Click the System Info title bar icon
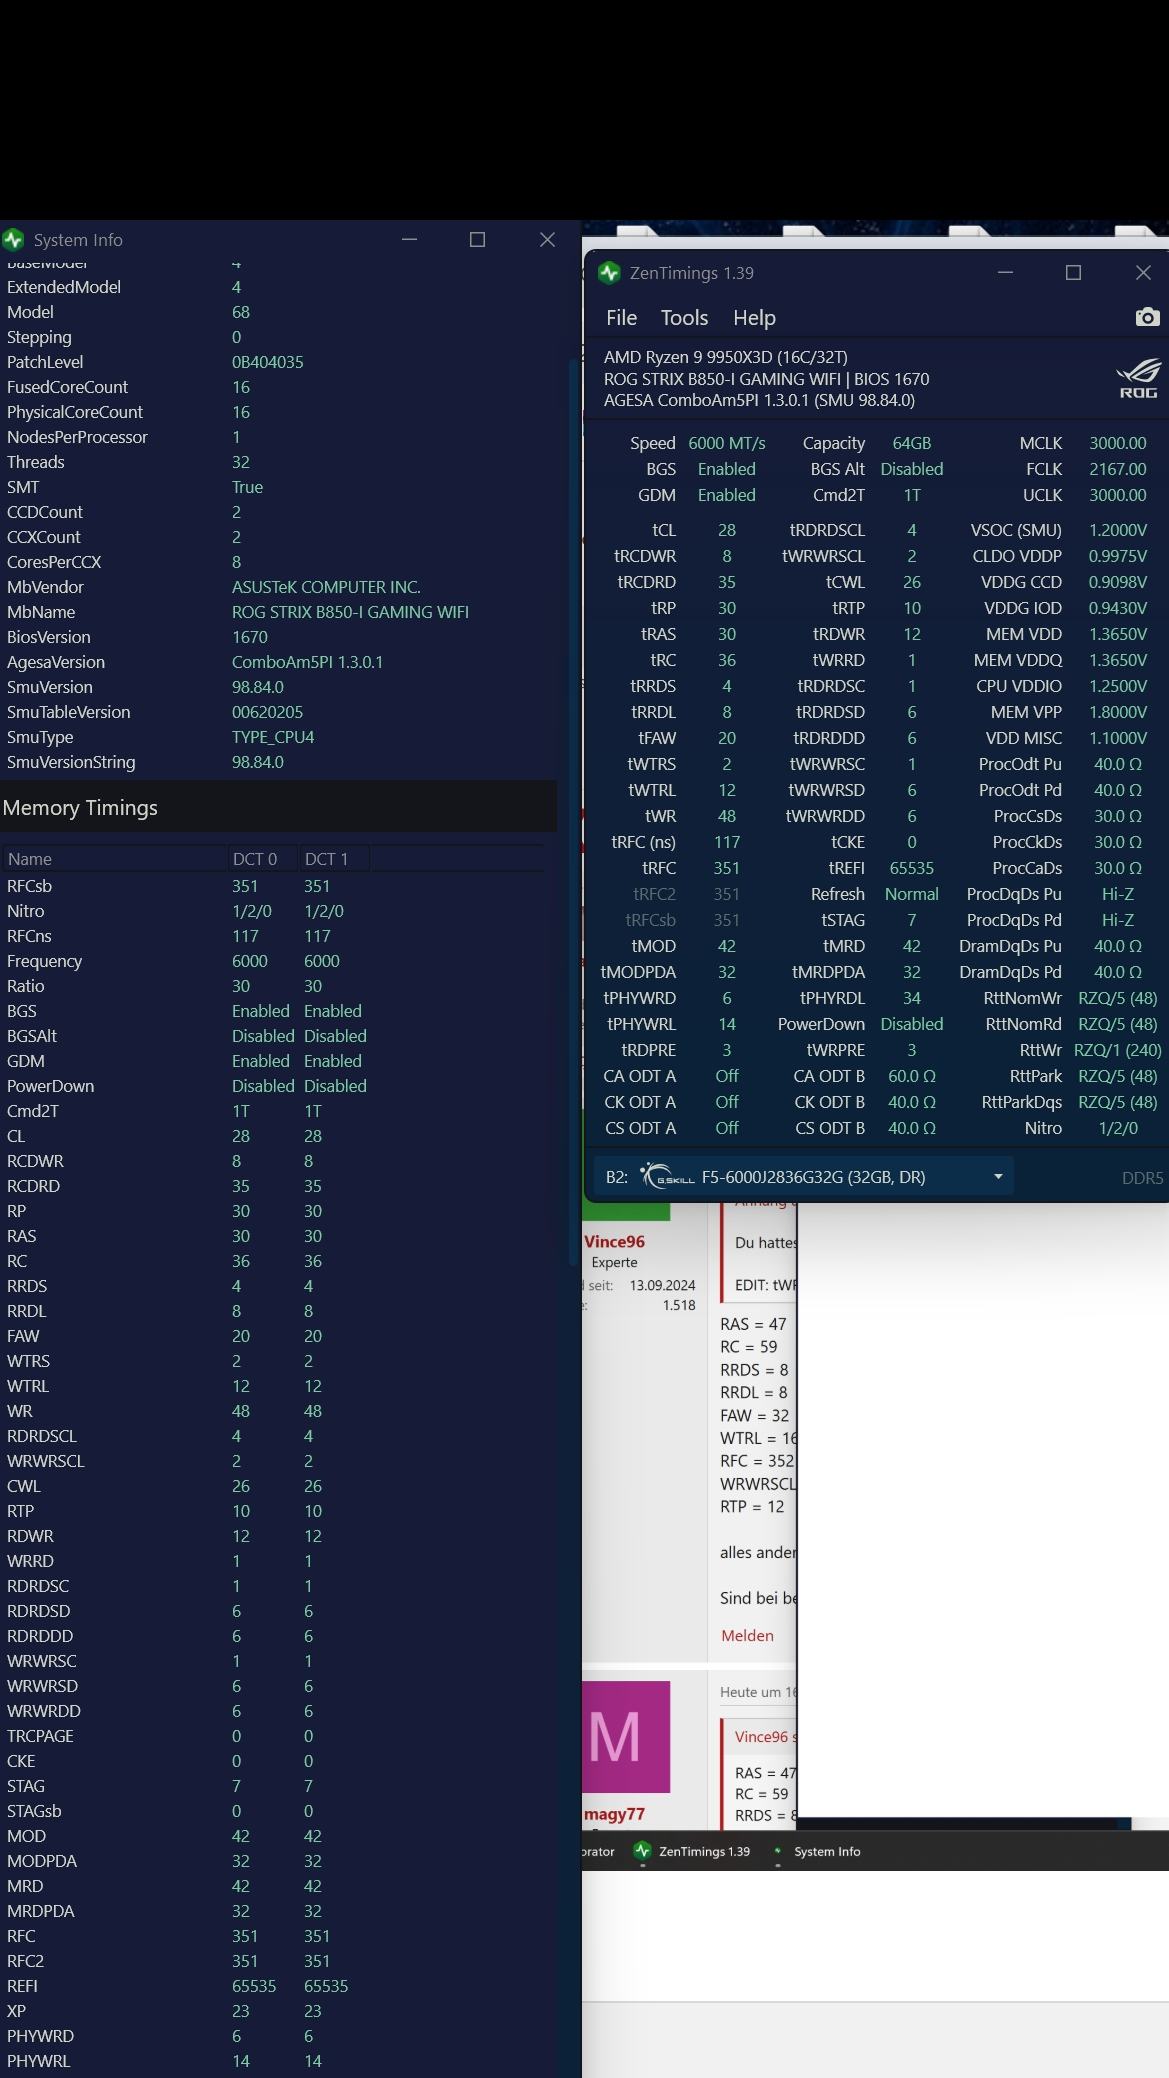1169x2078 pixels. 13,240
